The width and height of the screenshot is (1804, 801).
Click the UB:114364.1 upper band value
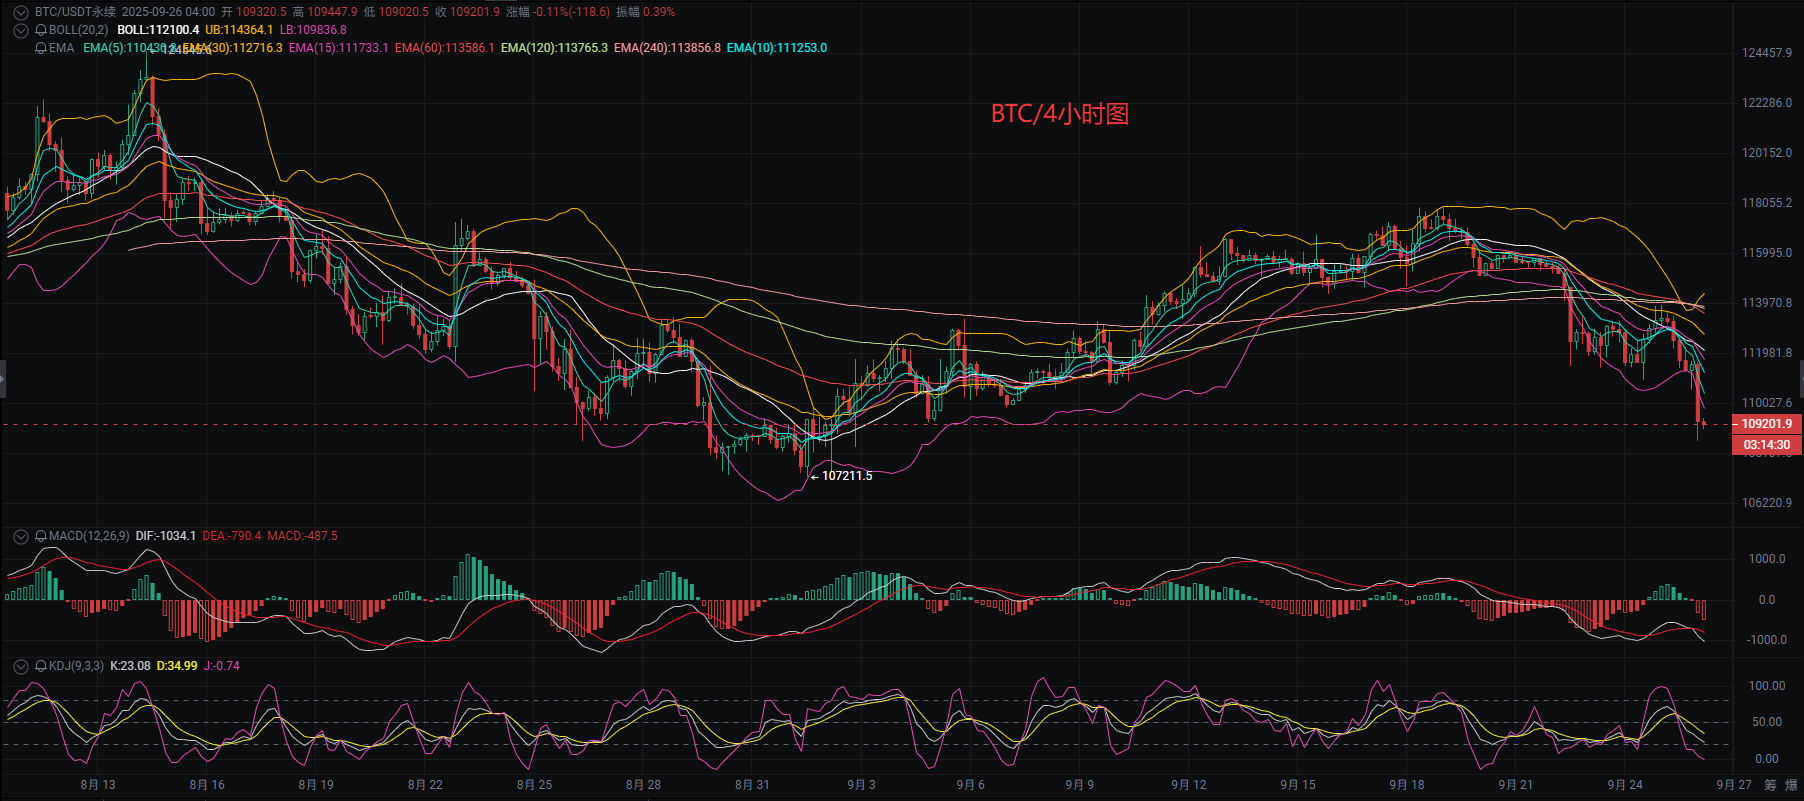coord(239,30)
